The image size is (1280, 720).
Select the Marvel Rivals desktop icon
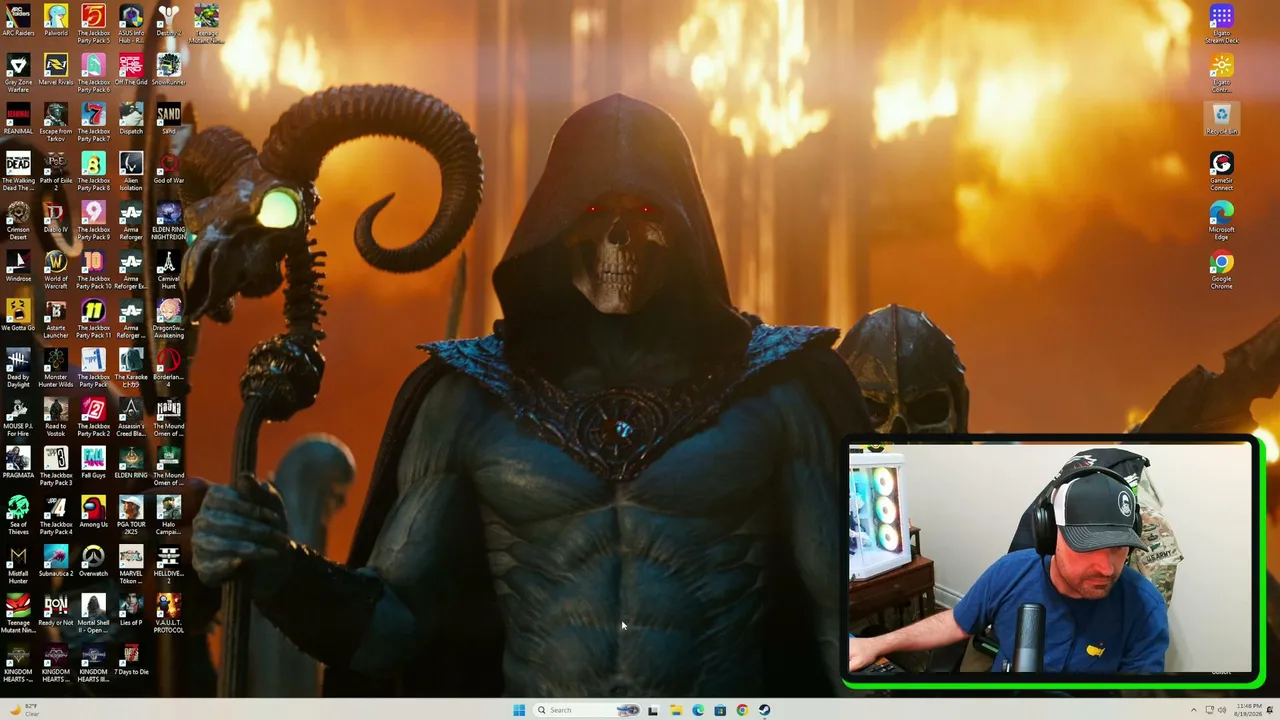pyautogui.click(x=56, y=69)
